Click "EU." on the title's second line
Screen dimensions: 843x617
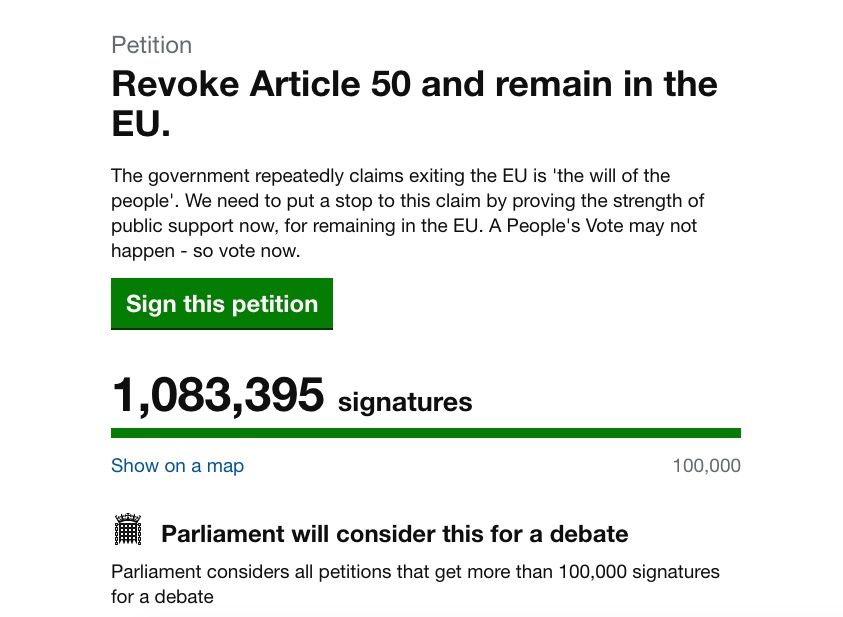[141, 126]
